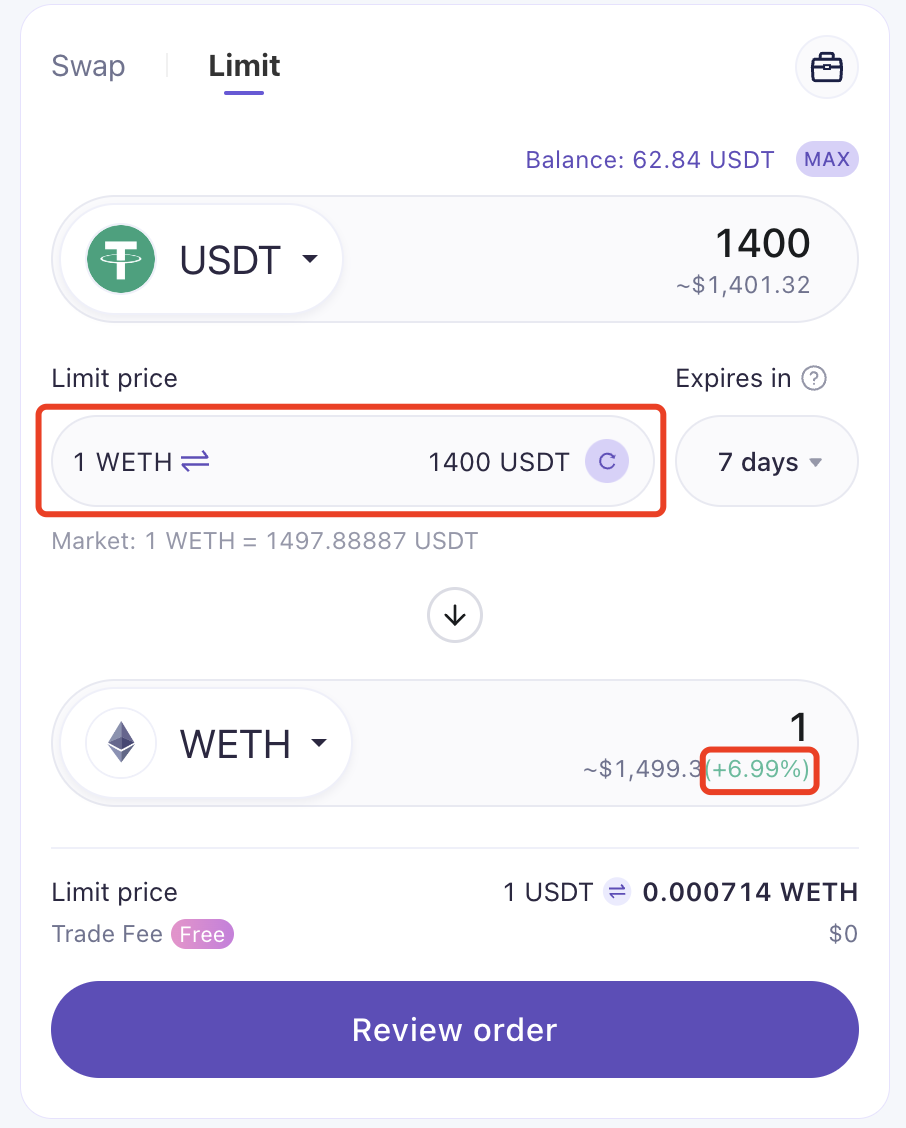Image resolution: width=906 pixels, height=1128 pixels.
Task: Reset limit price with refresh icon
Action: (607, 461)
